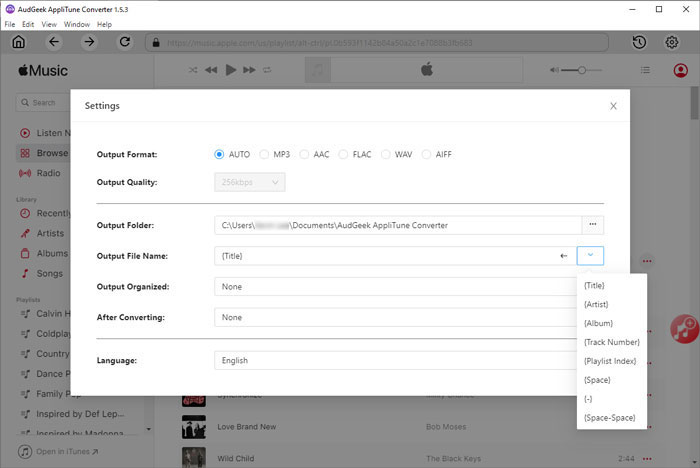Skip to previous track
This screenshot has height=468, width=700.
coord(211,70)
